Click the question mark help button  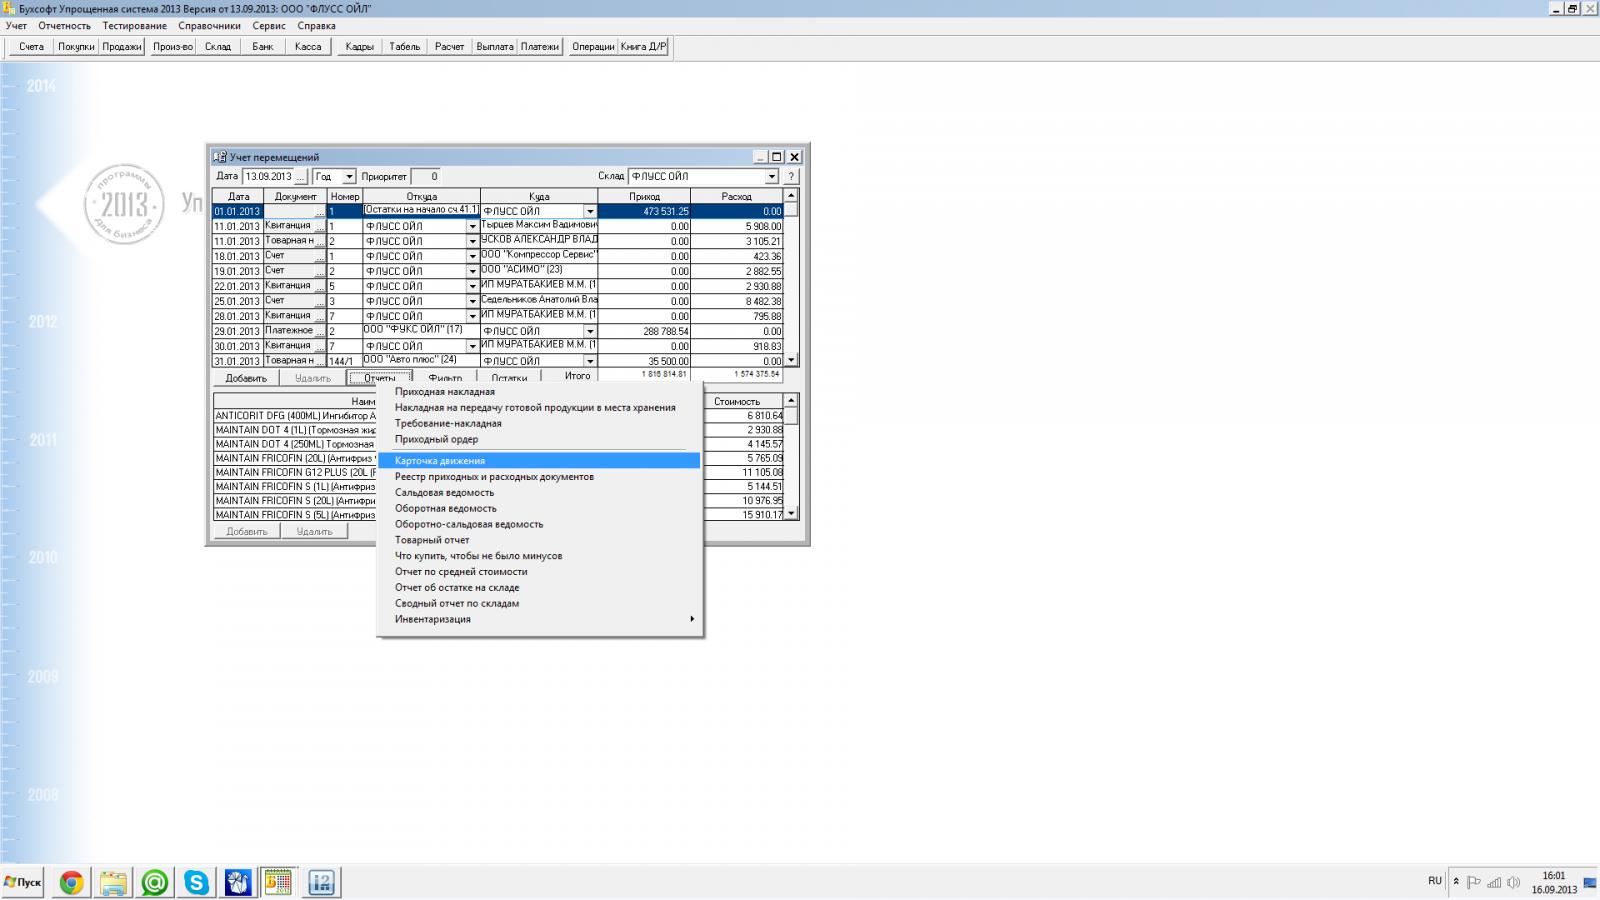coord(790,177)
